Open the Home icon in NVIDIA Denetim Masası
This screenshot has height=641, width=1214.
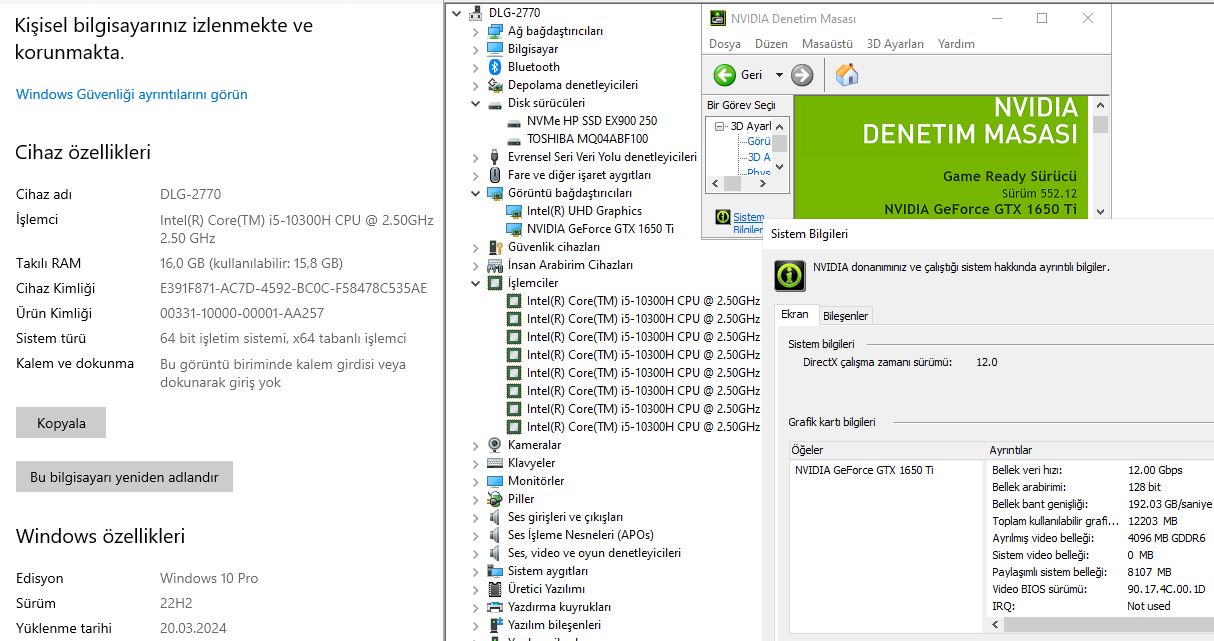pos(847,74)
